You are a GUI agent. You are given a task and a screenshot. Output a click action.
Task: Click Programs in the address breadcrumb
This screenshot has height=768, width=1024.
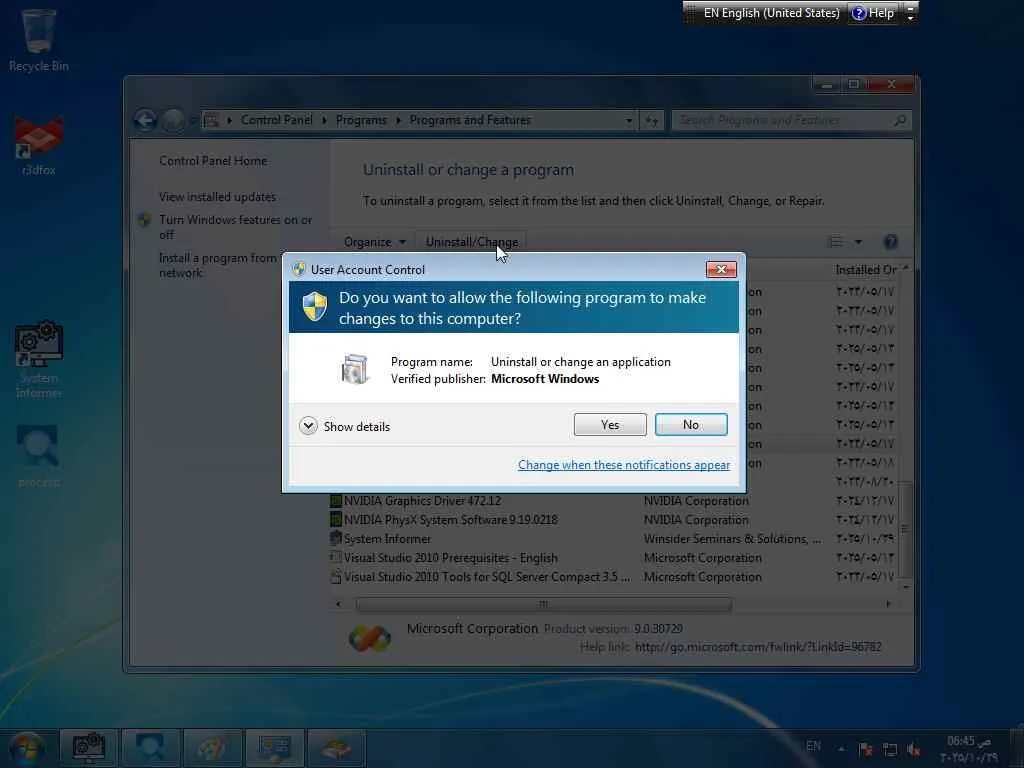(x=361, y=120)
